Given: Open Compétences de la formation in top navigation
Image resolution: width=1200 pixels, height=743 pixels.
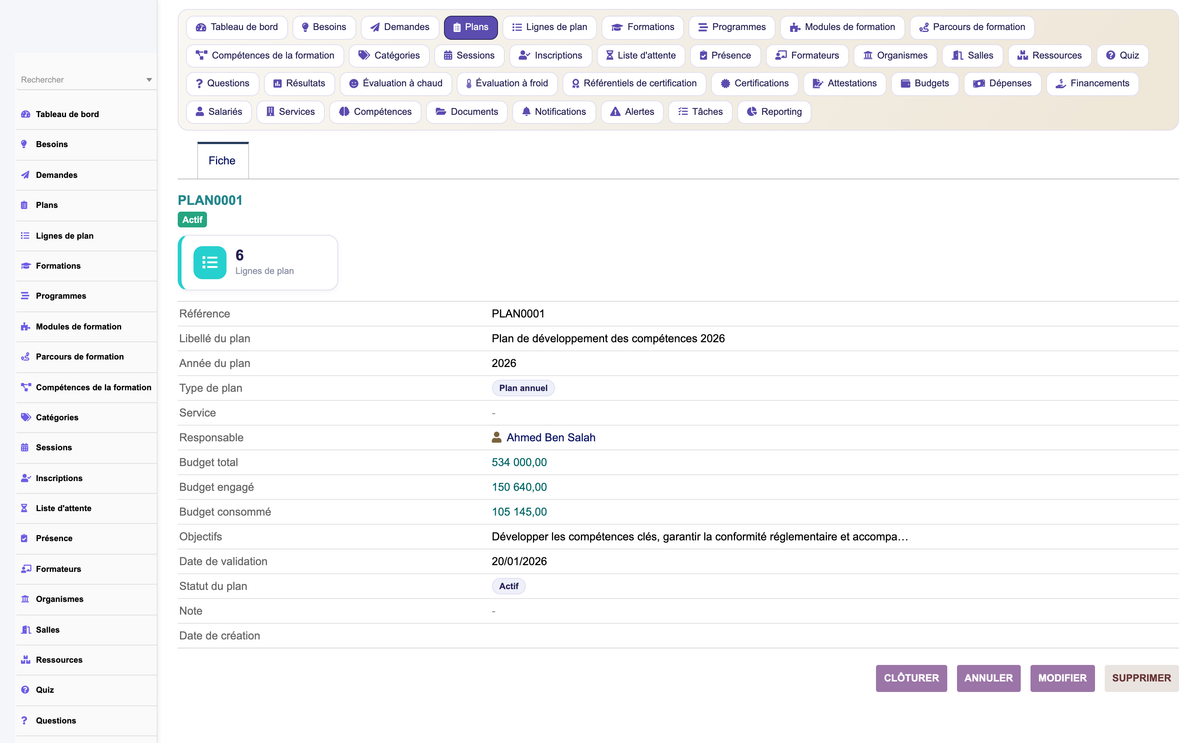Looking at the screenshot, I should click(265, 55).
